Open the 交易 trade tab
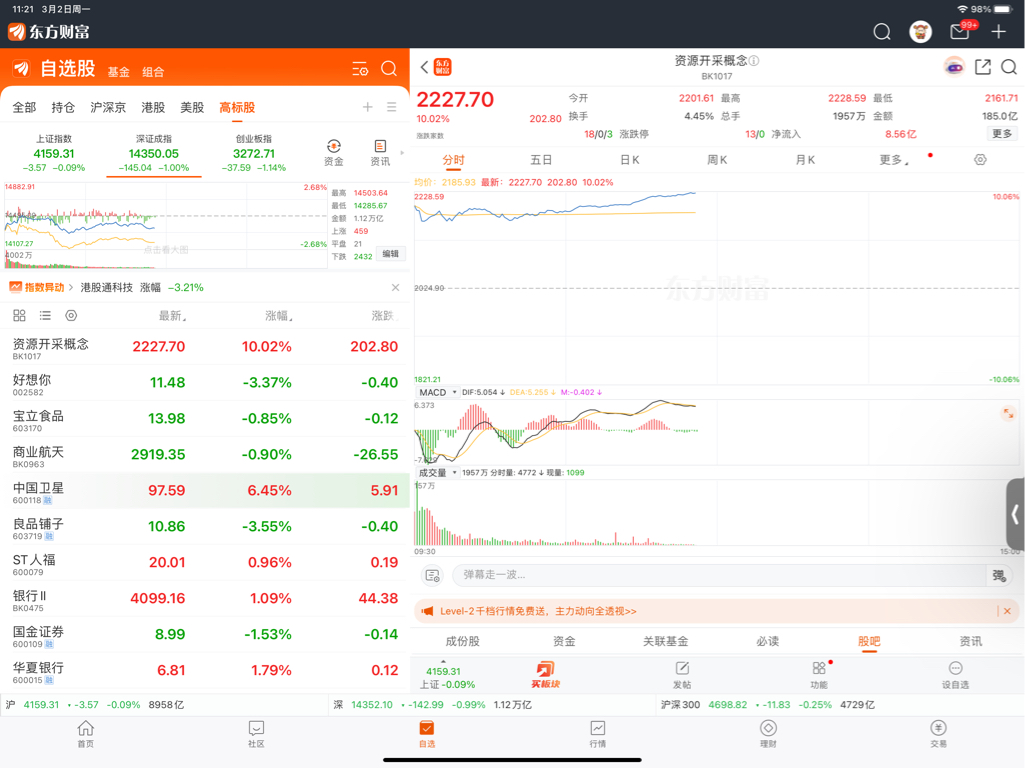 coord(938,734)
